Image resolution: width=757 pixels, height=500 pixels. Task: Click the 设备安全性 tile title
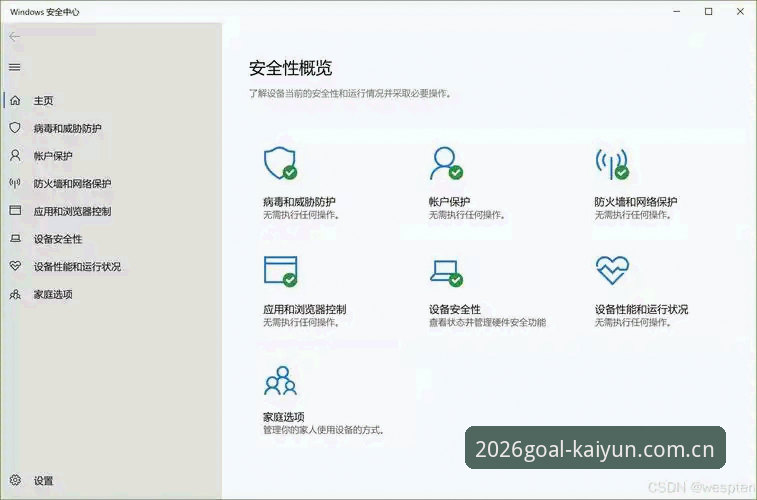pyautogui.click(x=455, y=309)
